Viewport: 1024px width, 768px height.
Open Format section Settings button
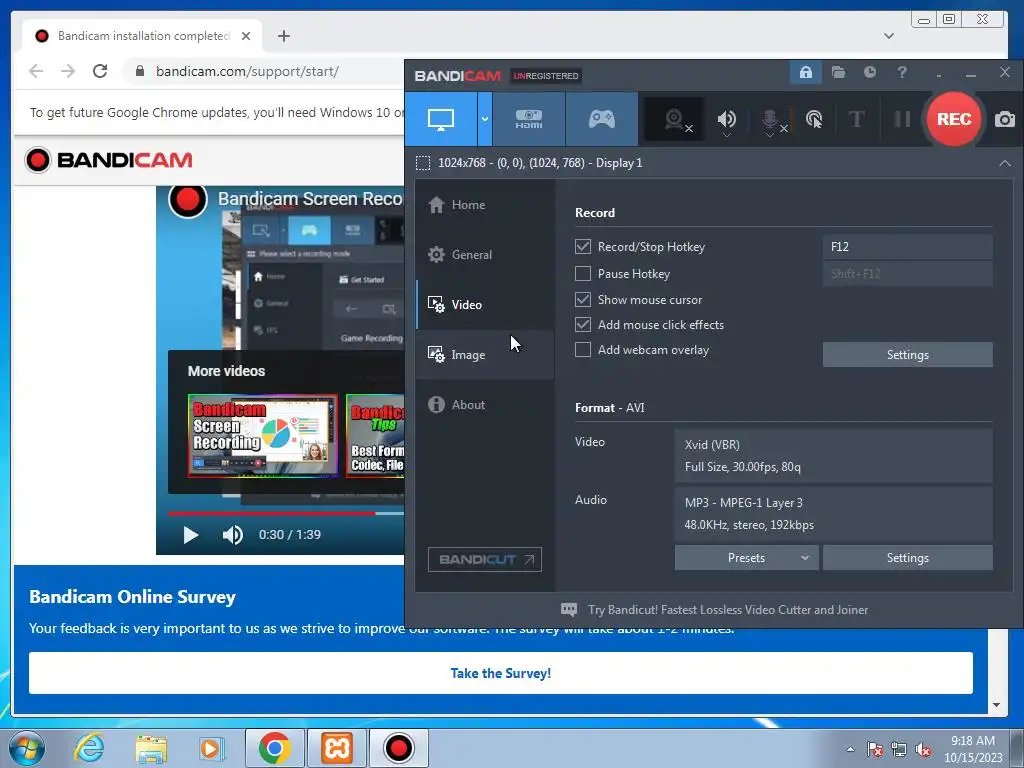pos(907,558)
